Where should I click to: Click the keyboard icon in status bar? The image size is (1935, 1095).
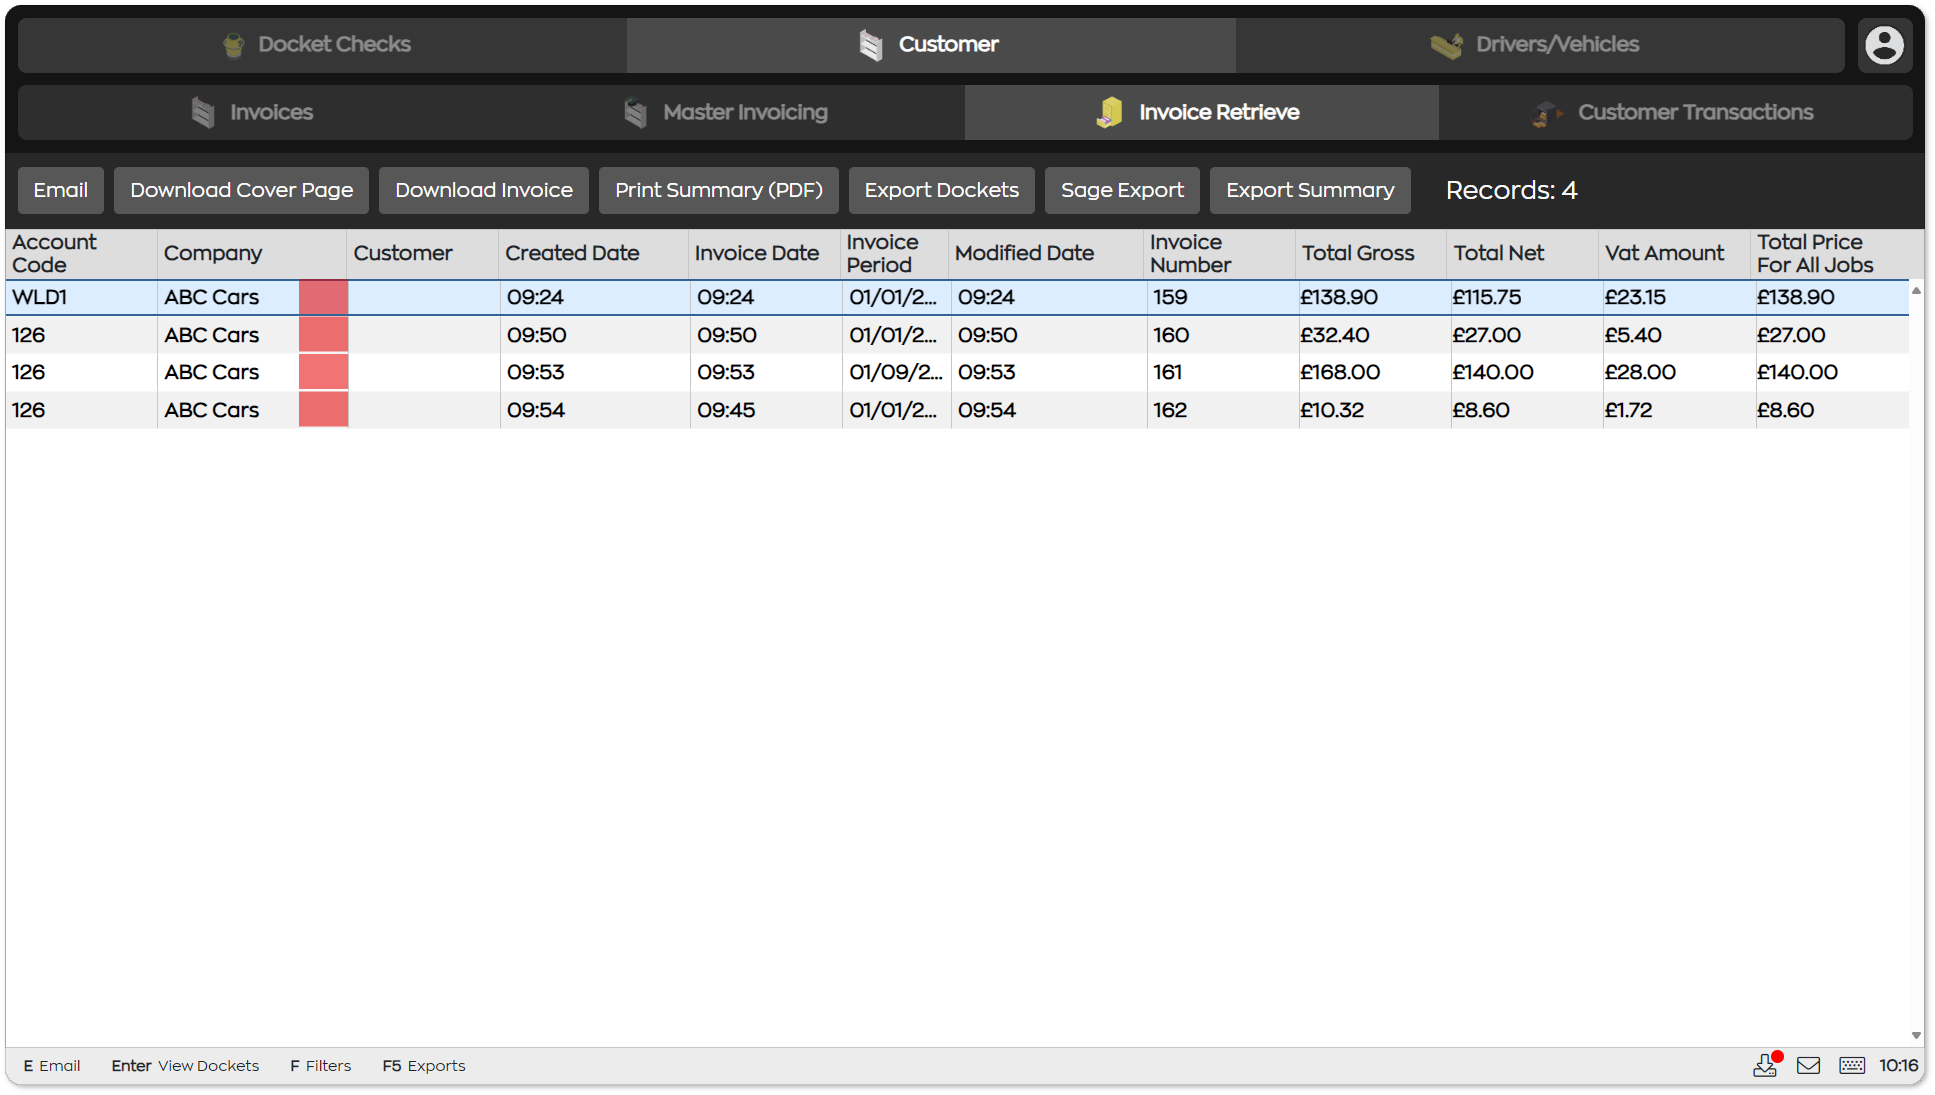pos(1852,1066)
